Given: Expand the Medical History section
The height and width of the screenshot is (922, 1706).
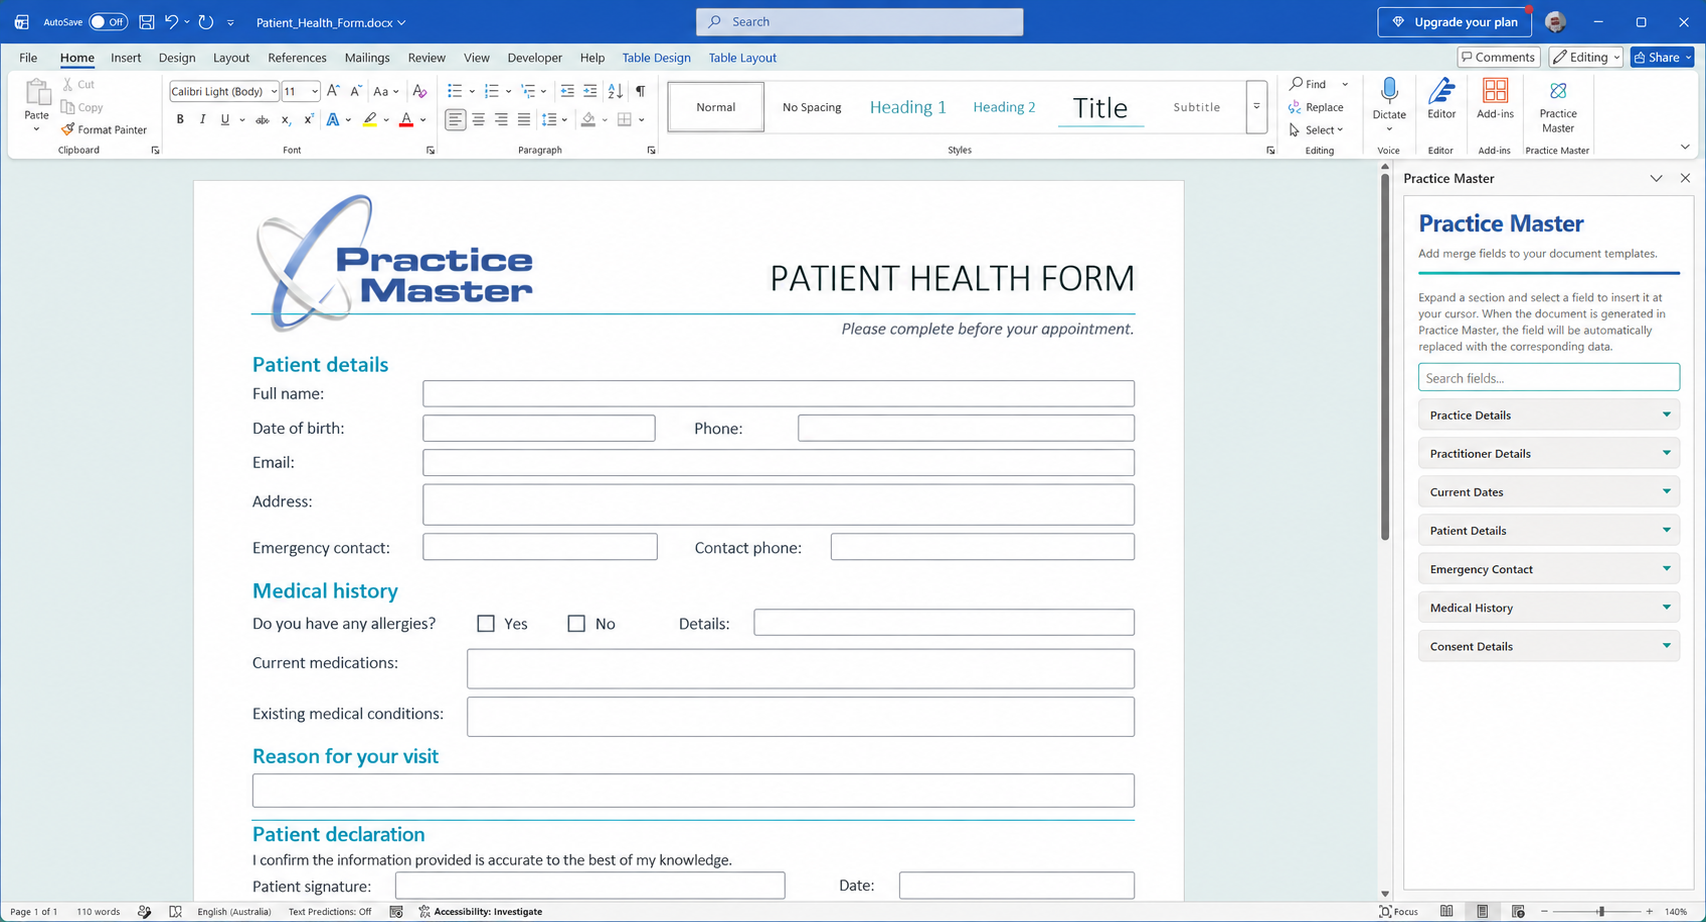Looking at the screenshot, I should coord(1548,607).
